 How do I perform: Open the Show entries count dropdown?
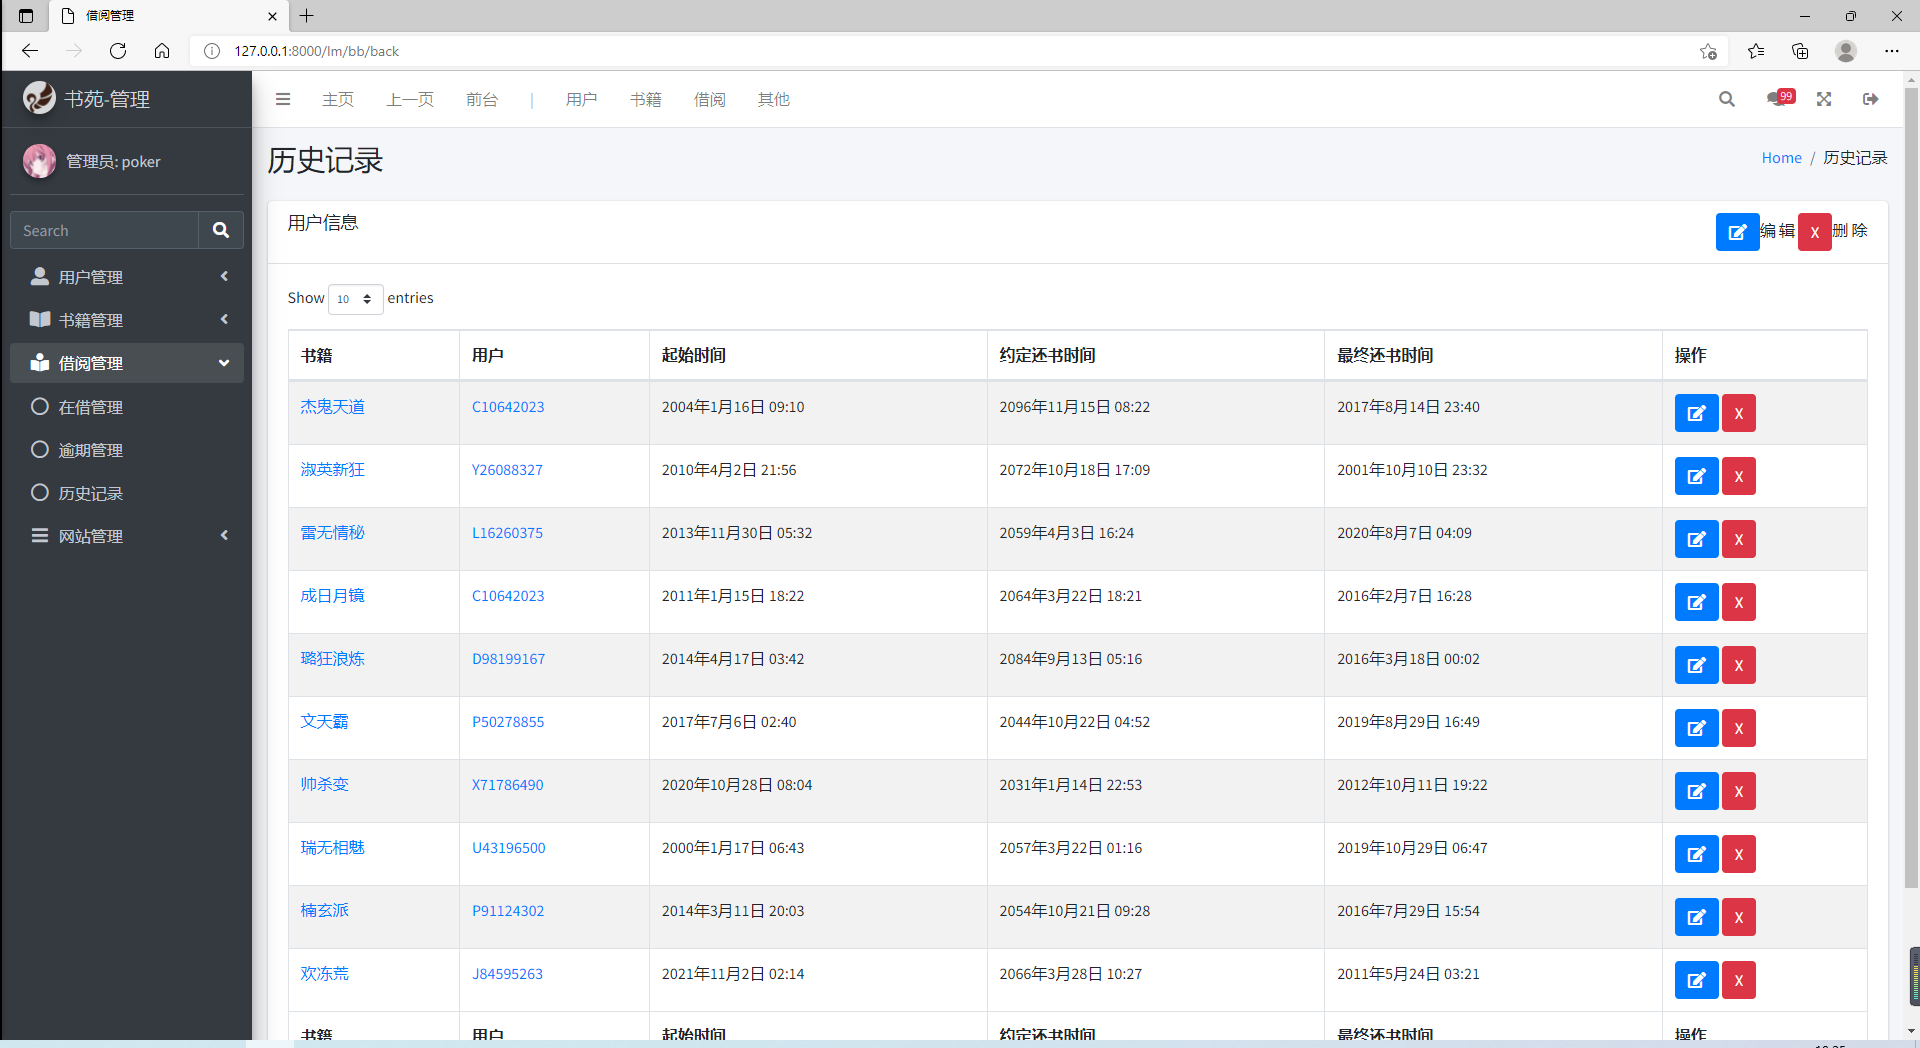[x=355, y=299]
